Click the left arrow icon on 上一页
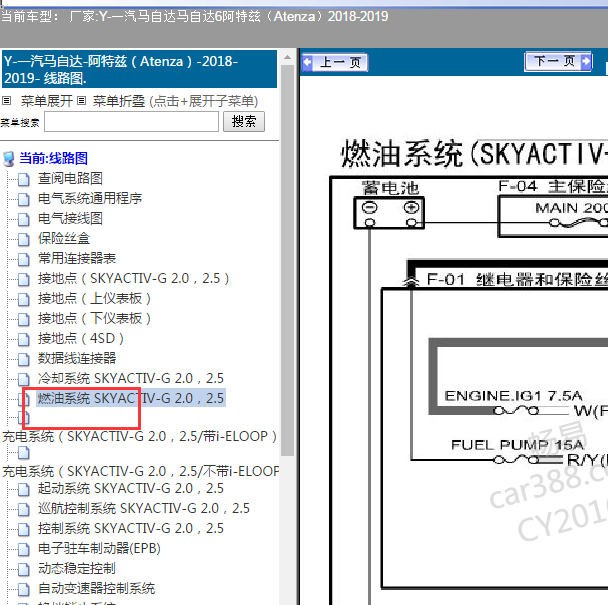The image size is (608, 605). (307, 62)
